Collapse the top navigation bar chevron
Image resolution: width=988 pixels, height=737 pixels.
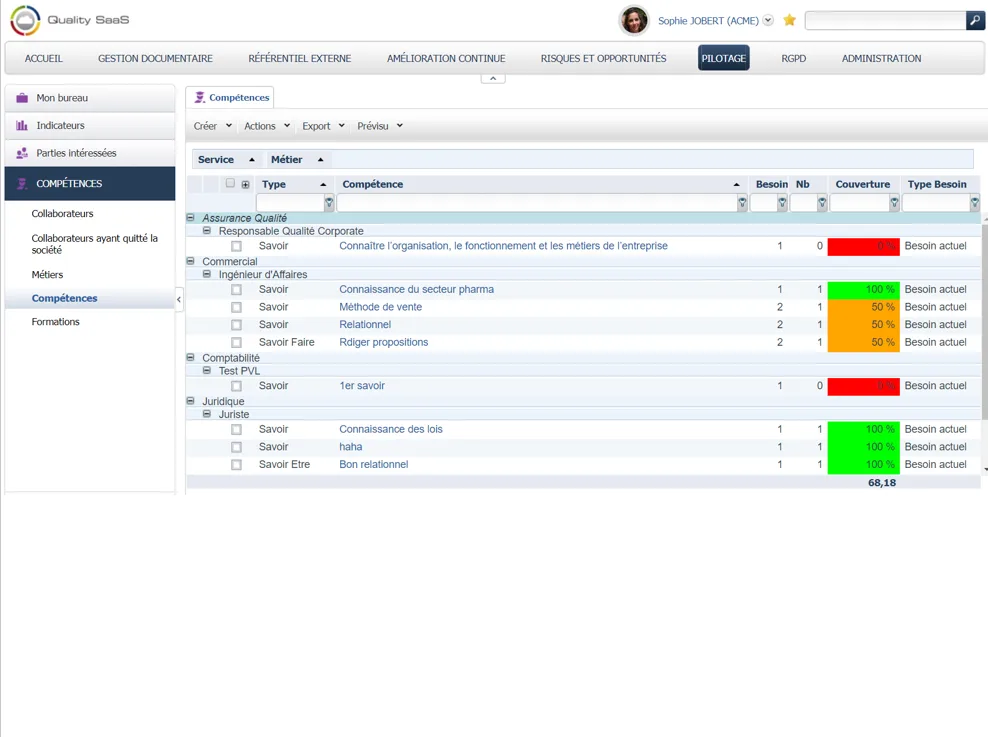click(x=493, y=79)
